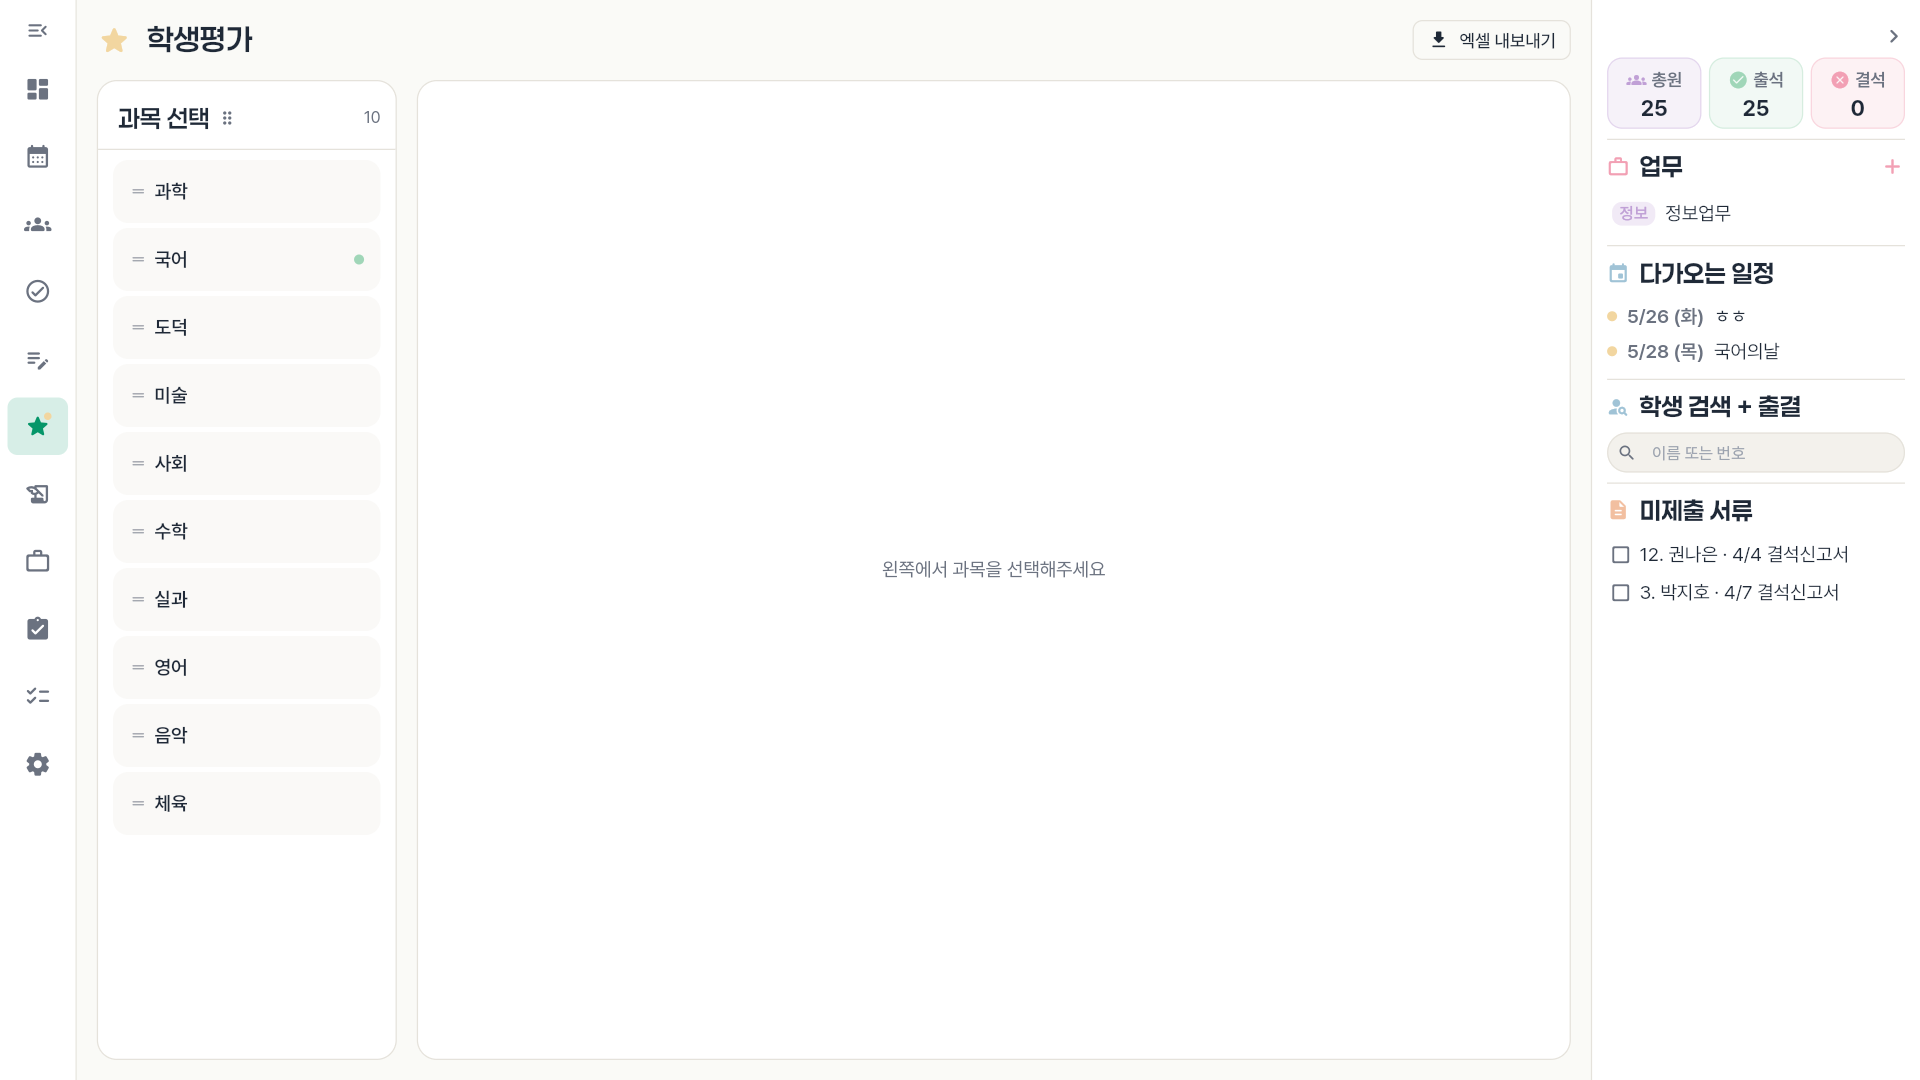Click the drag handle on the 체육 row
The width and height of the screenshot is (1920, 1080).
[x=138, y=803]
